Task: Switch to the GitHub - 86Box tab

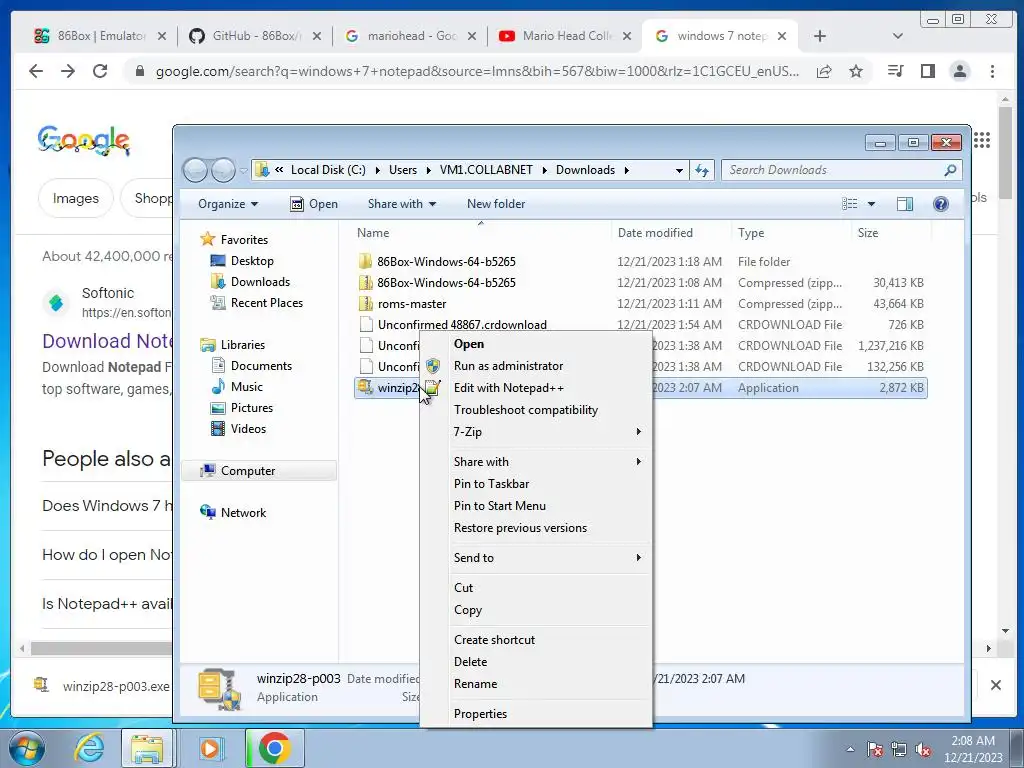Action: pos(255,36)
